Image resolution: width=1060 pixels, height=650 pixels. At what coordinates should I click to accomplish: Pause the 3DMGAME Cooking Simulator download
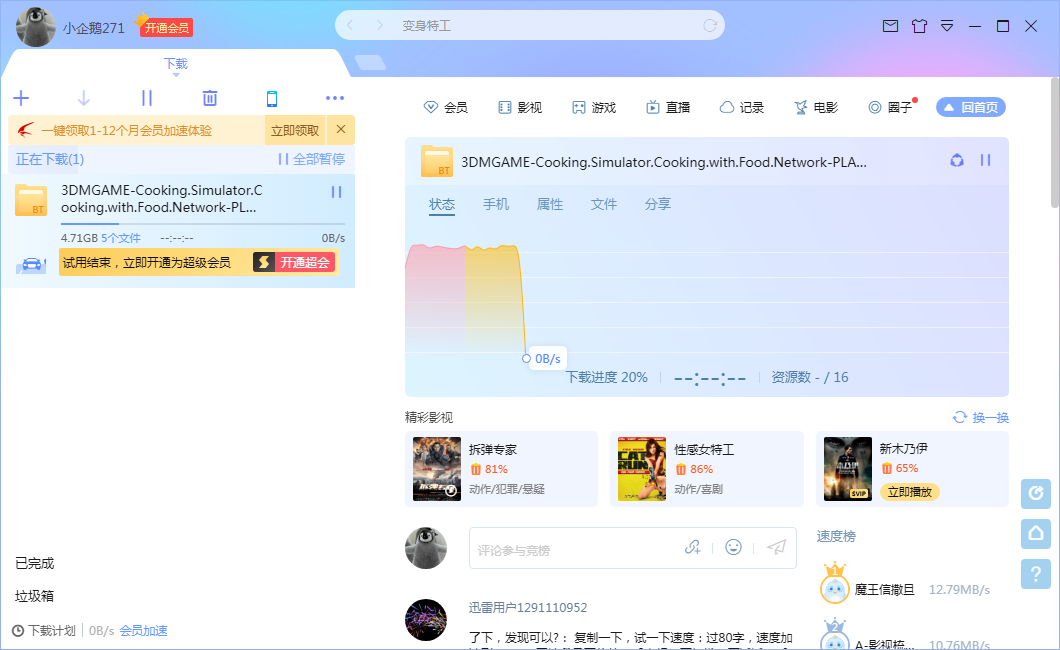(x=337, y=190)
